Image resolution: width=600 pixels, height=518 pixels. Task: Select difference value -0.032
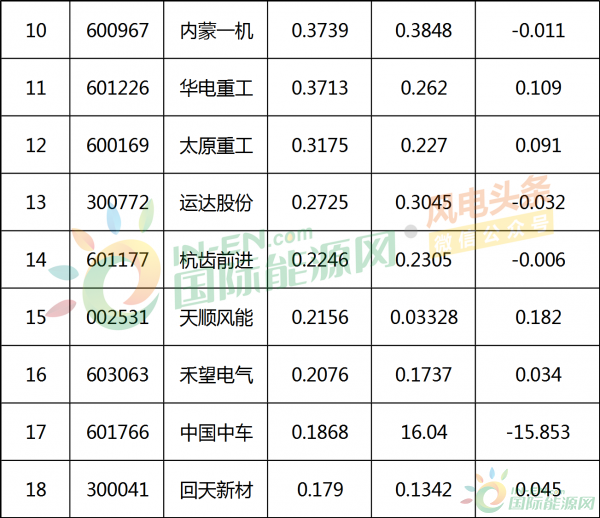538,202
